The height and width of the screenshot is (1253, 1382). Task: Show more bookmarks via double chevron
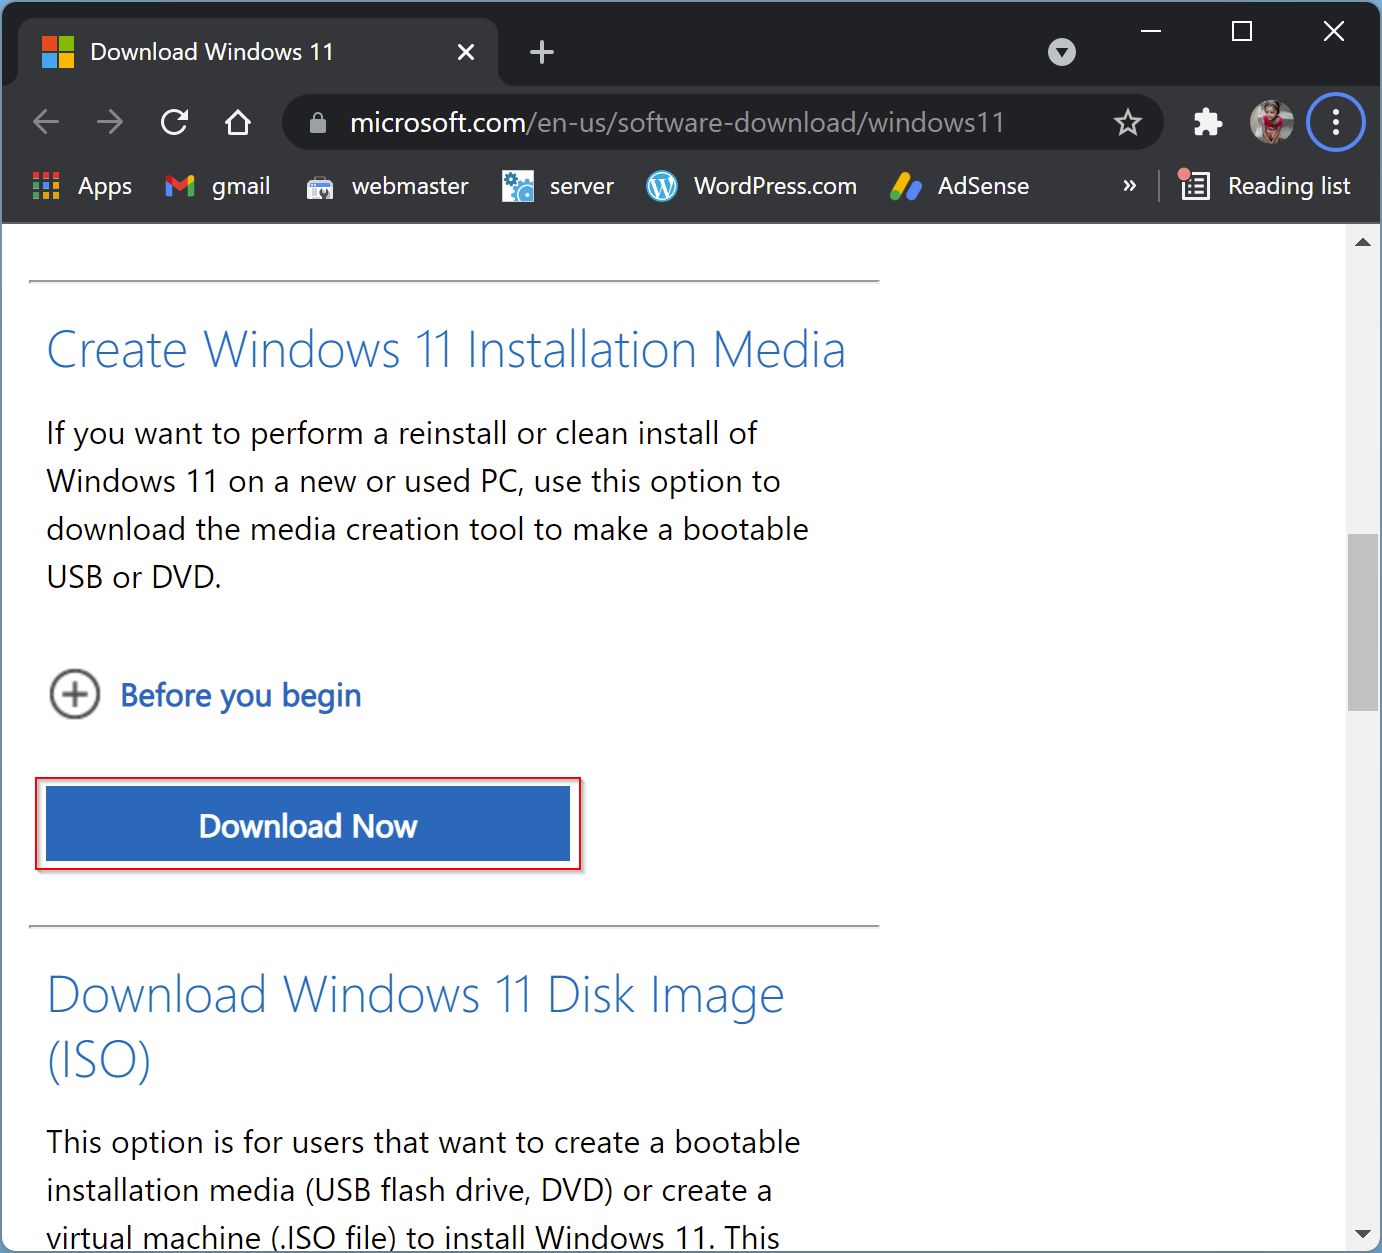tap(1130, 186)
